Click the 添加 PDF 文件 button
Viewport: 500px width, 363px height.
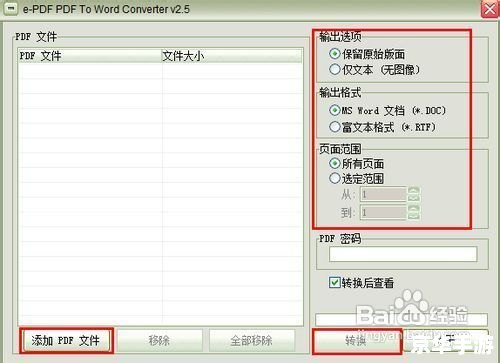[x=66, y=340]
